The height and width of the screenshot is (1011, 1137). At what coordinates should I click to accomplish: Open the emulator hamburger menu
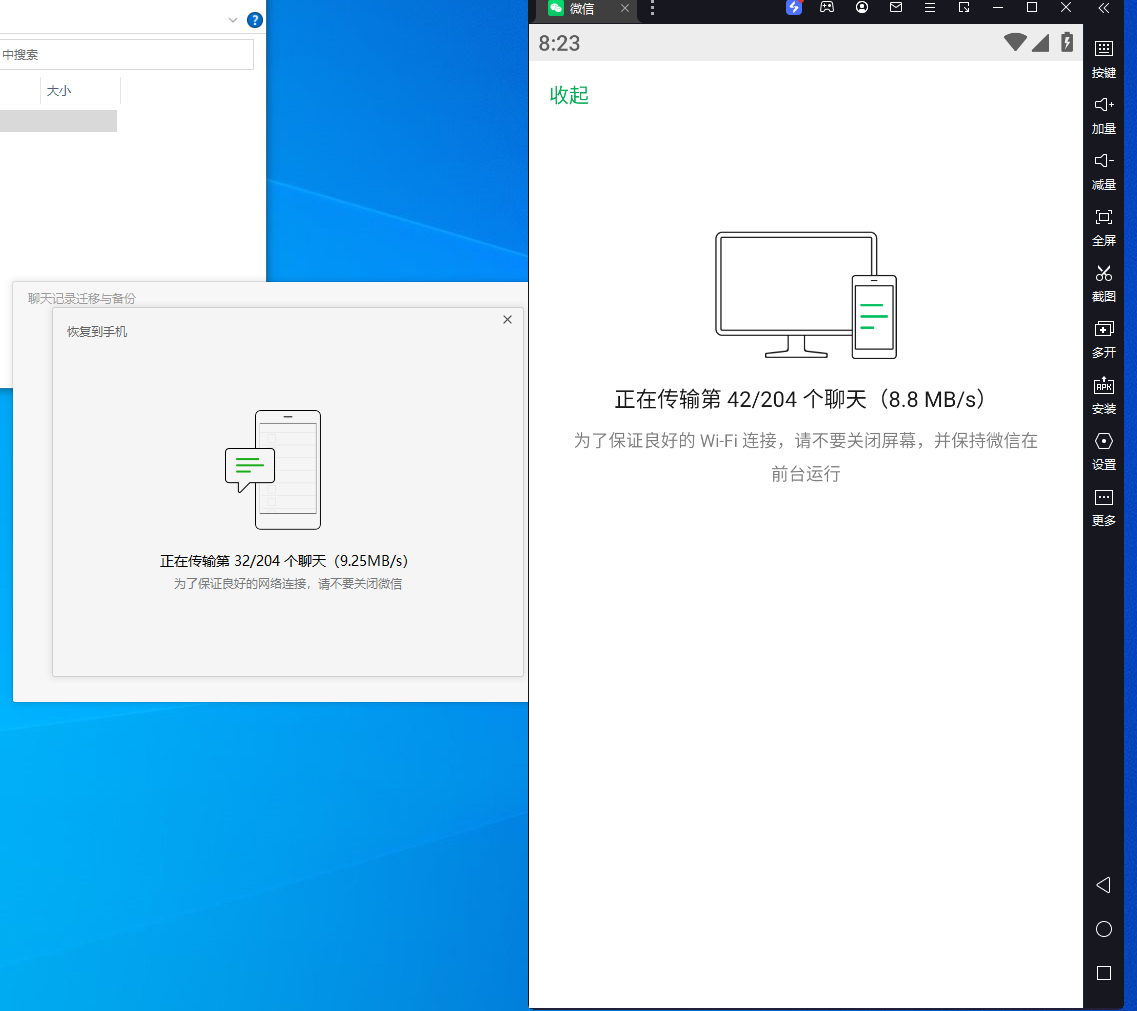click(x=929, y=8)
